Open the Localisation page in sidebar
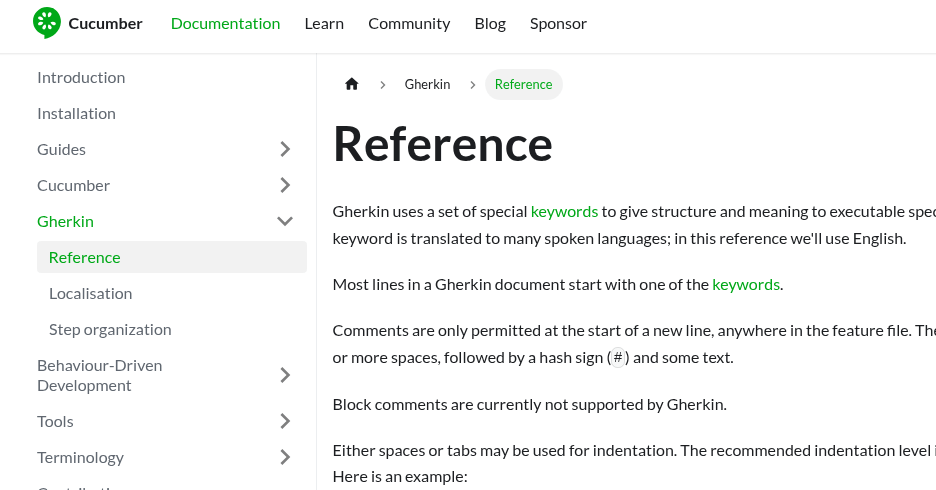The height and width of the screenshot is (490, 936). click(x=91, y=294)
